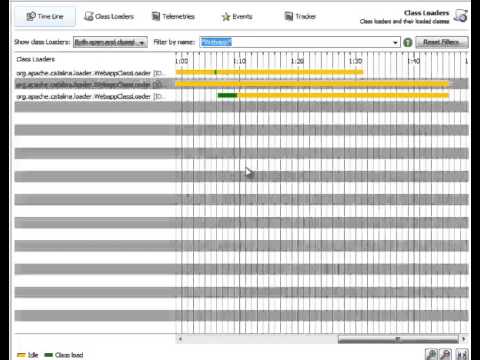Screen dimensions: 480x360
Task: Open the Class Loaders tab
Action: pyautogui.click(x=109, y=16)
